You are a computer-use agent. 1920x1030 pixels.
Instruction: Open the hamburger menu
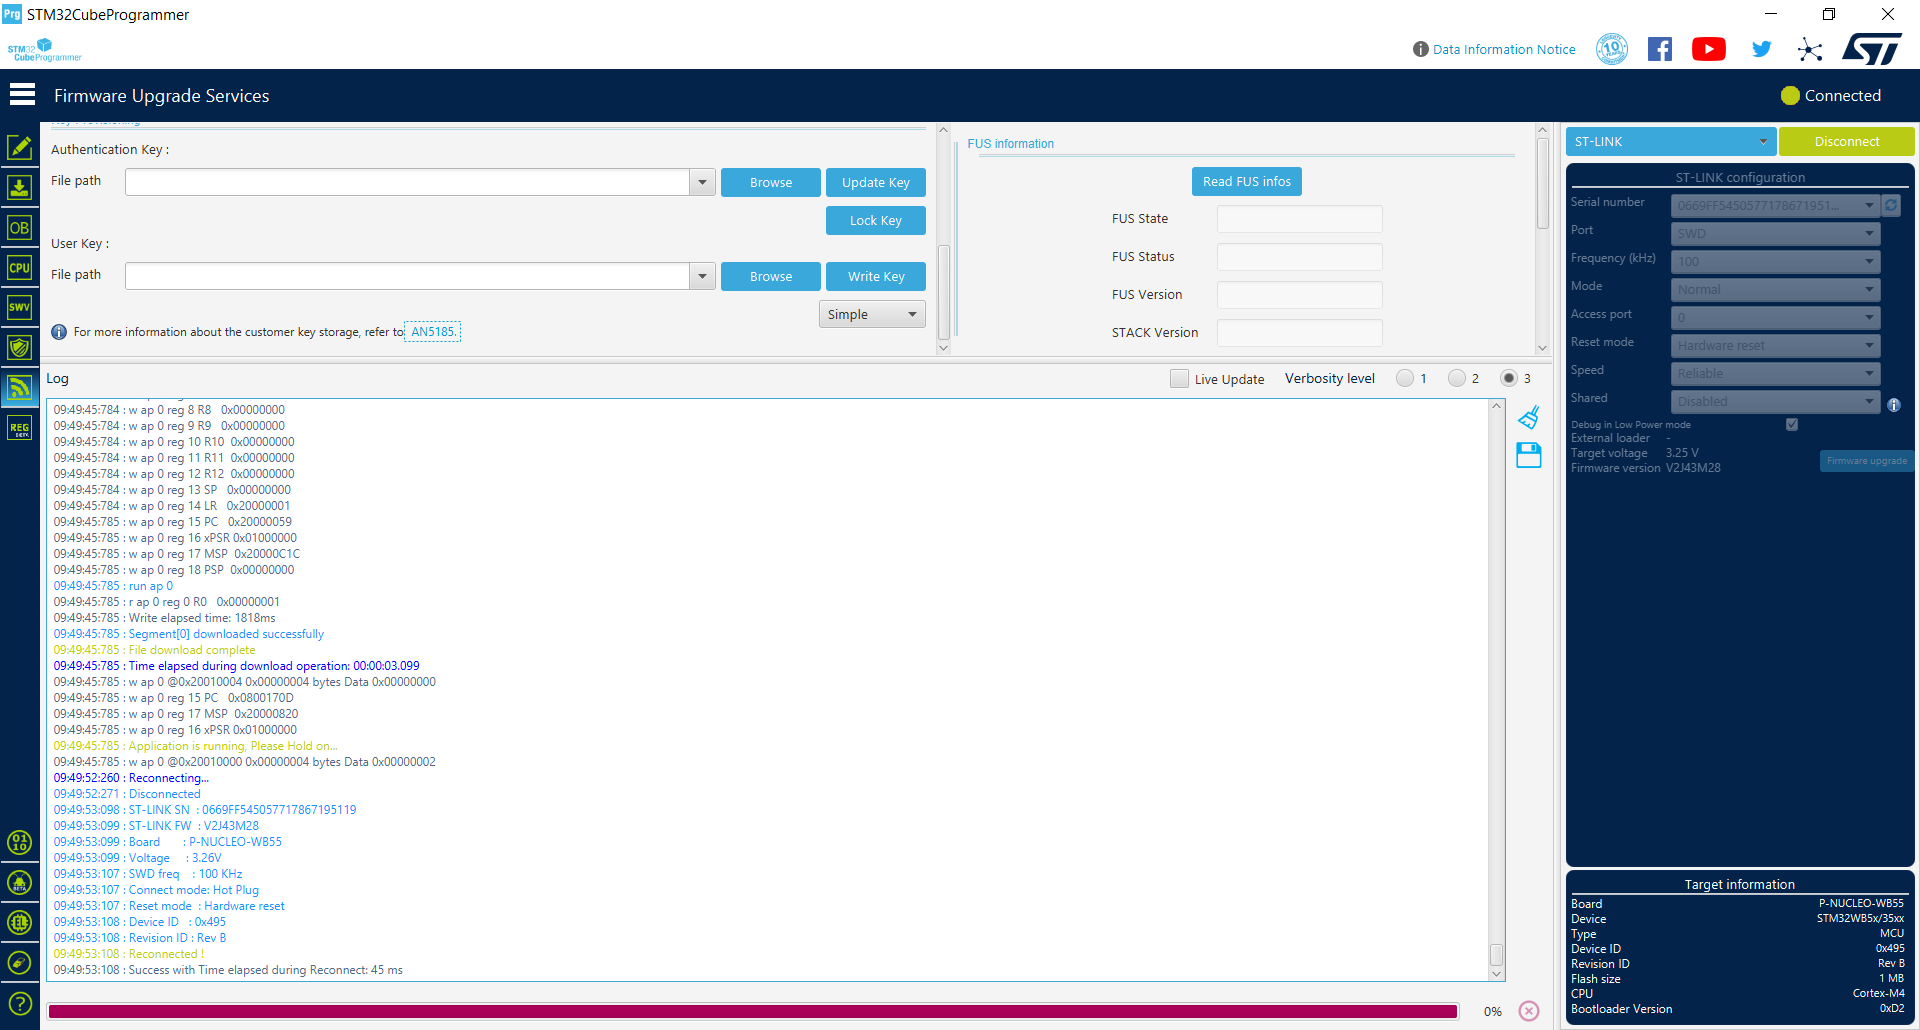[x=22, y=93]
